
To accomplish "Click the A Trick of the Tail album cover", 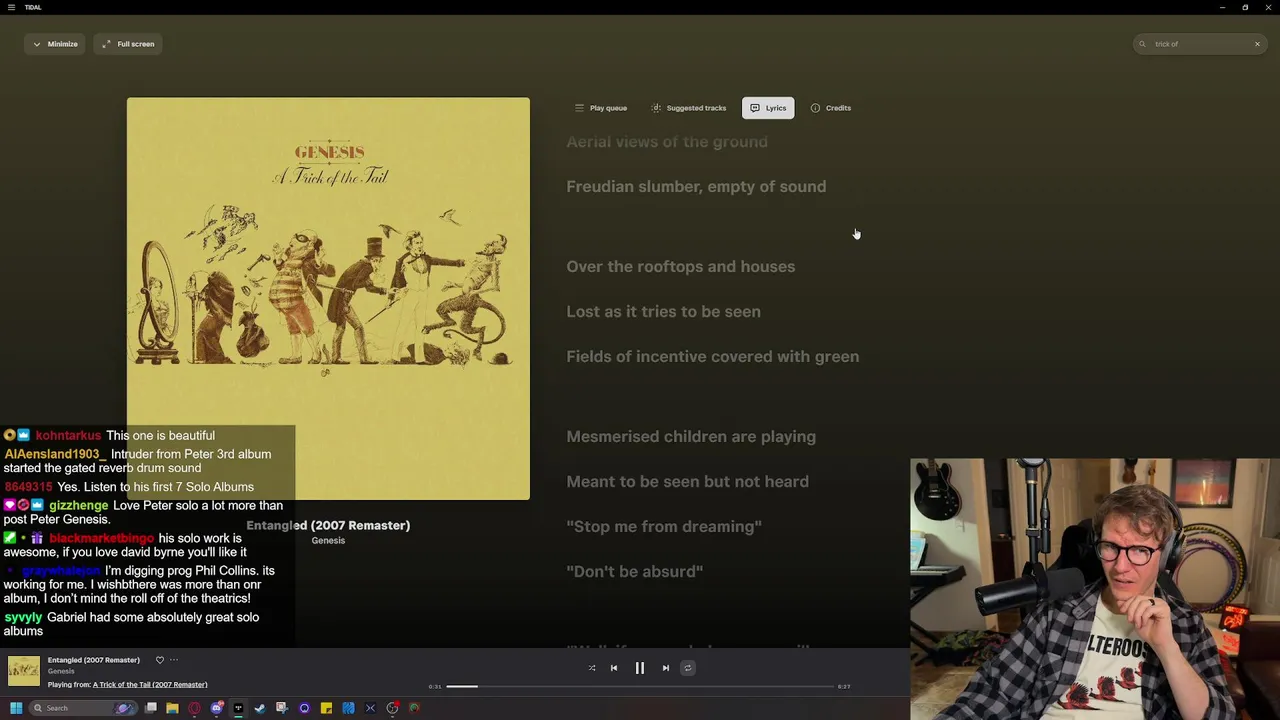I will (328, 298).
